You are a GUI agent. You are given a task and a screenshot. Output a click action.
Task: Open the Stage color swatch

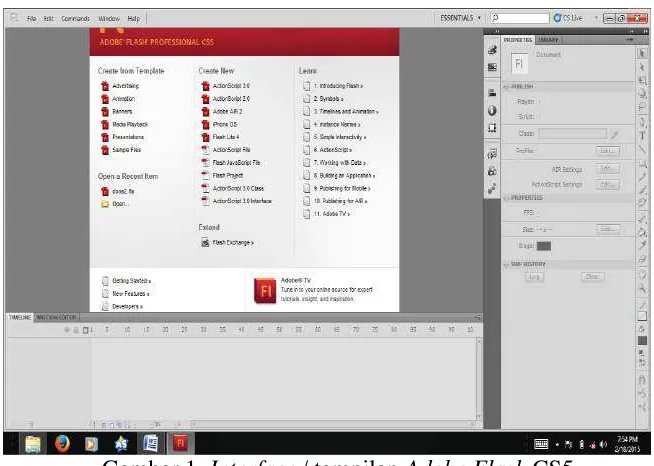tap(543, 246)
